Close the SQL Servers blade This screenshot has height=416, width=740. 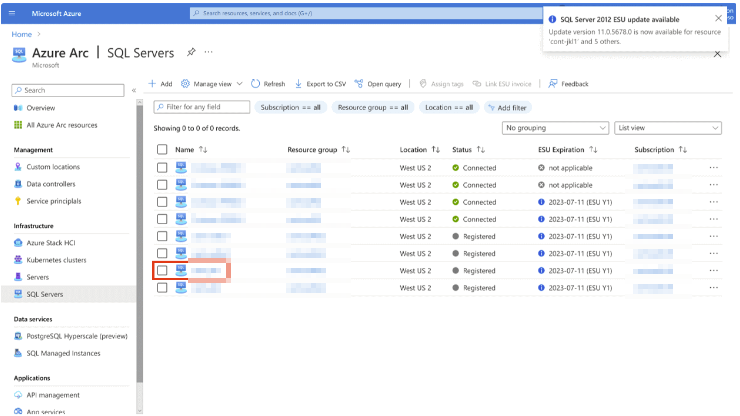(x=717, y=54)
